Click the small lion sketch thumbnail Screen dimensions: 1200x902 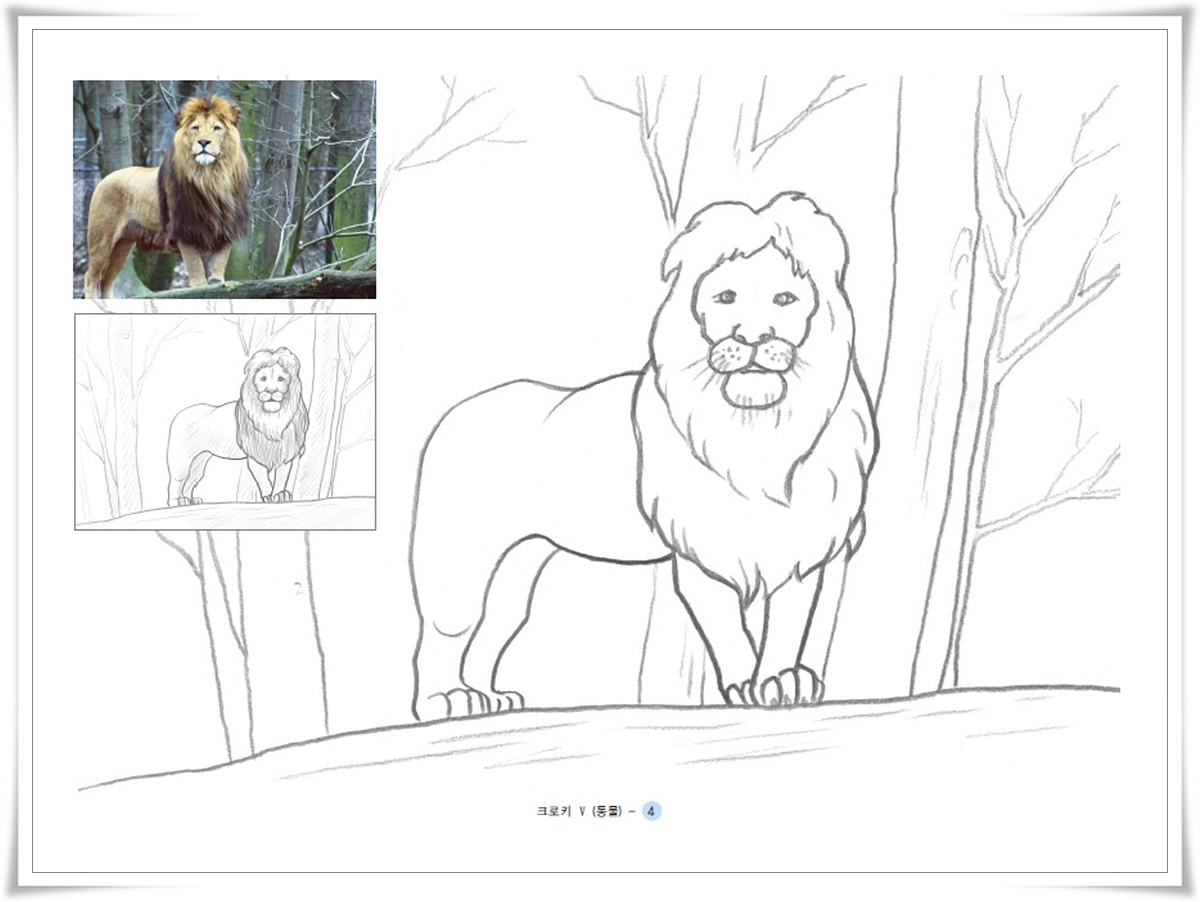point(225,422)
